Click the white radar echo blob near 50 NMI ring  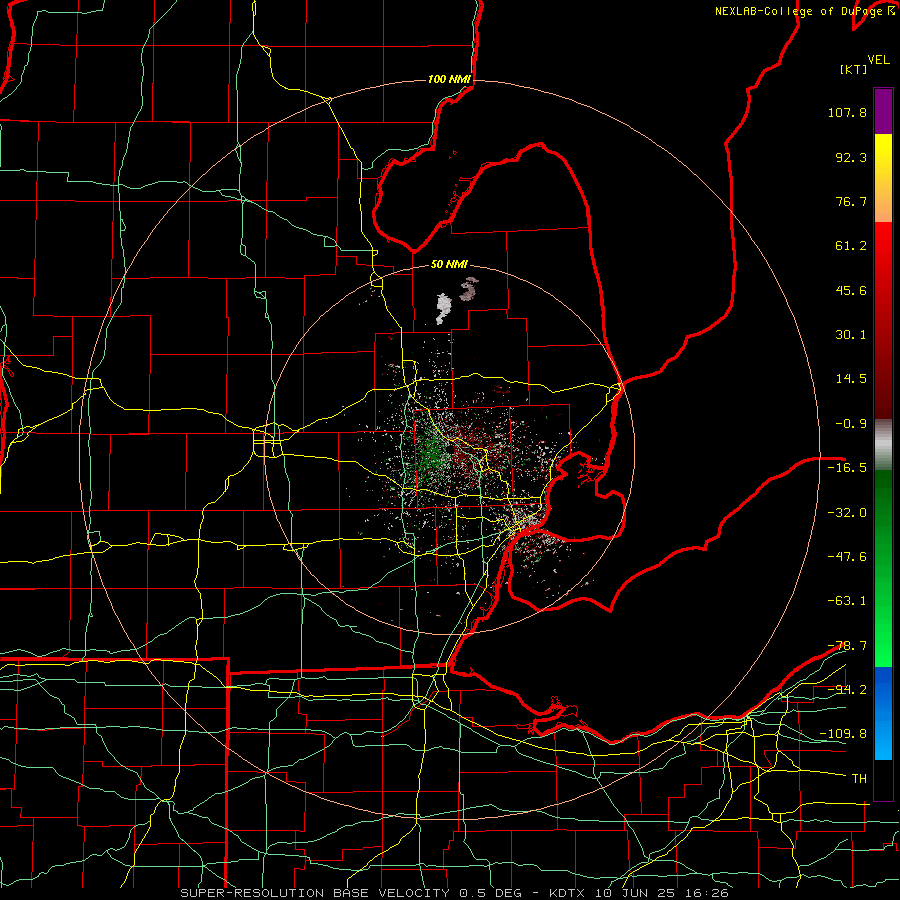(x=443, y=308)
